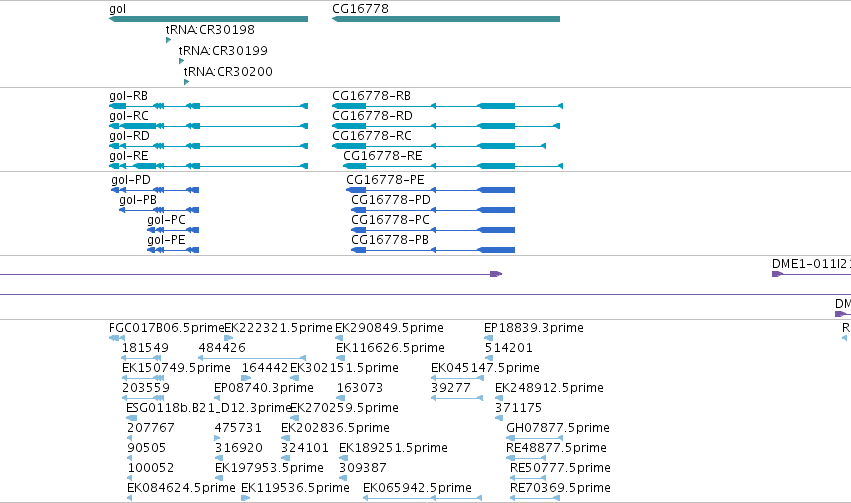This screenshot has height=503, width=851.
Task: Click the EK222321.5prime EST
Action: click(x=278, y=328)
